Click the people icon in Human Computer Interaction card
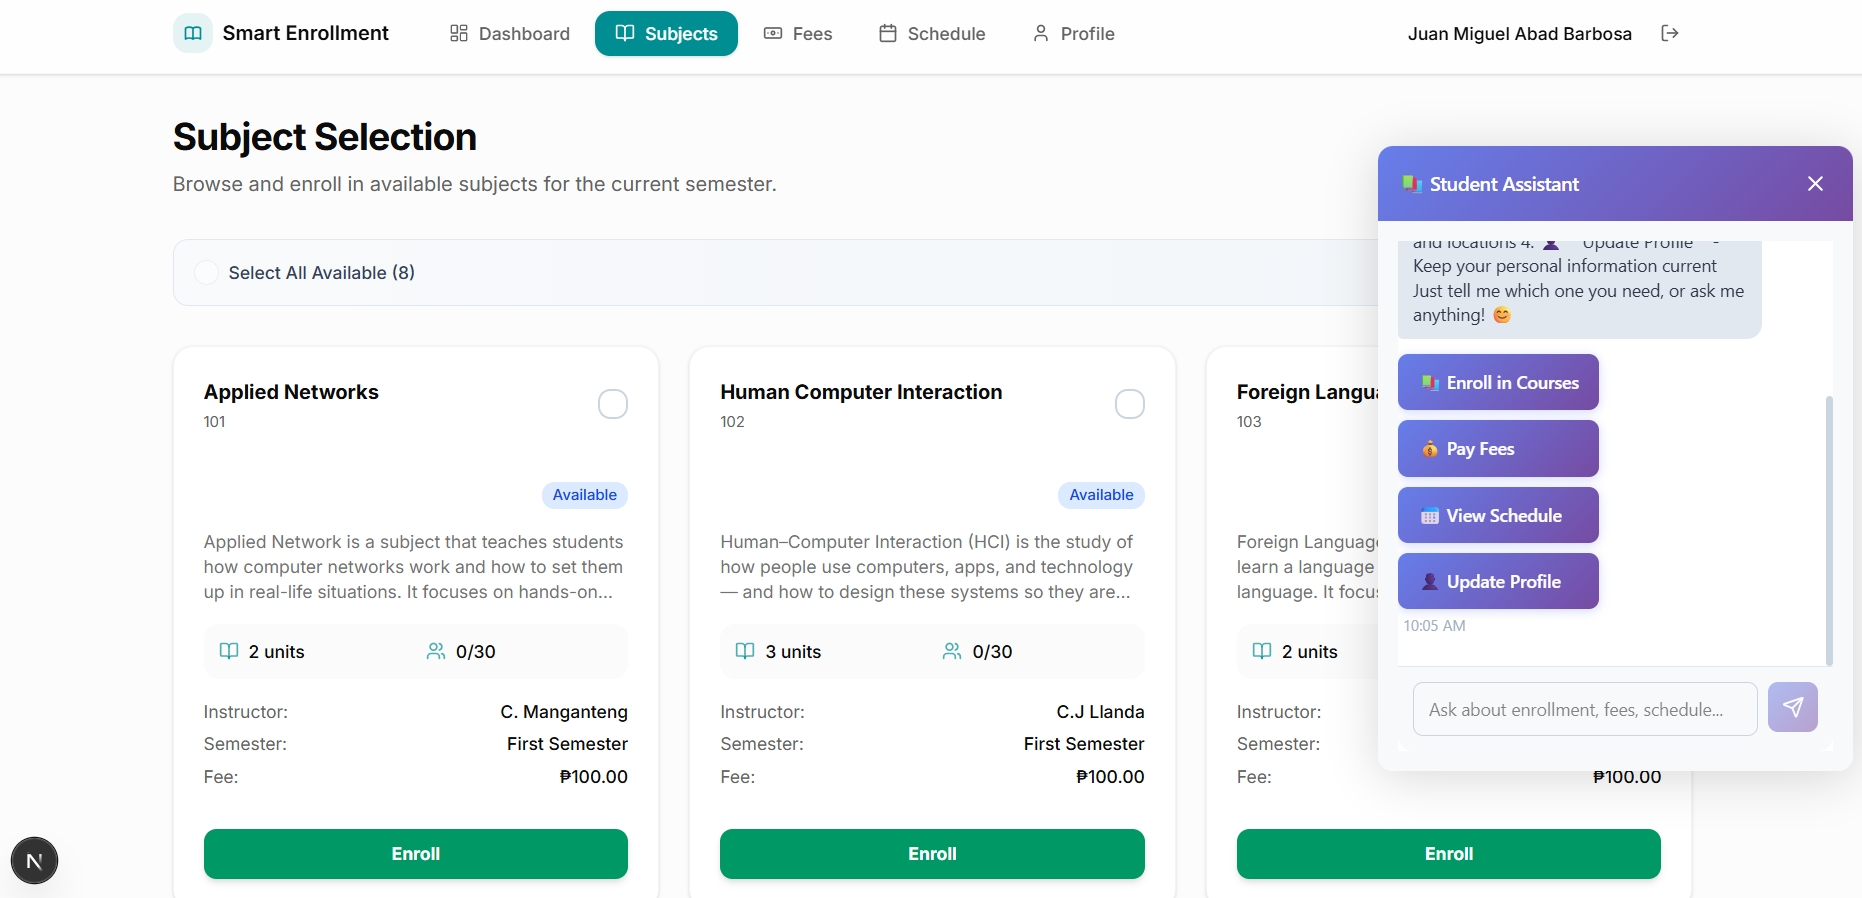The image size is (1862, 898). click(x=952, y=651)
